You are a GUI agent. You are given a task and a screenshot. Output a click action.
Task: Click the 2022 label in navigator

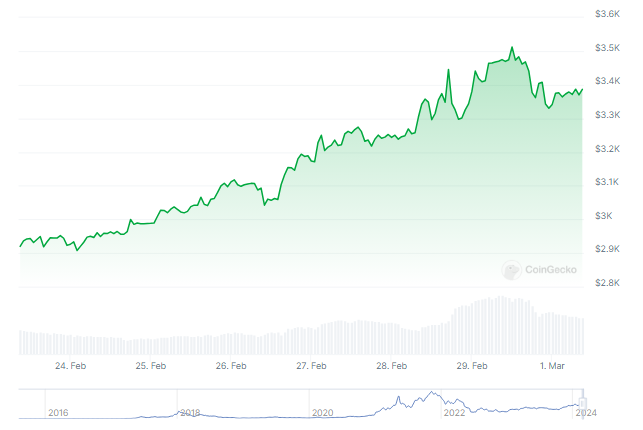[454, 412]
